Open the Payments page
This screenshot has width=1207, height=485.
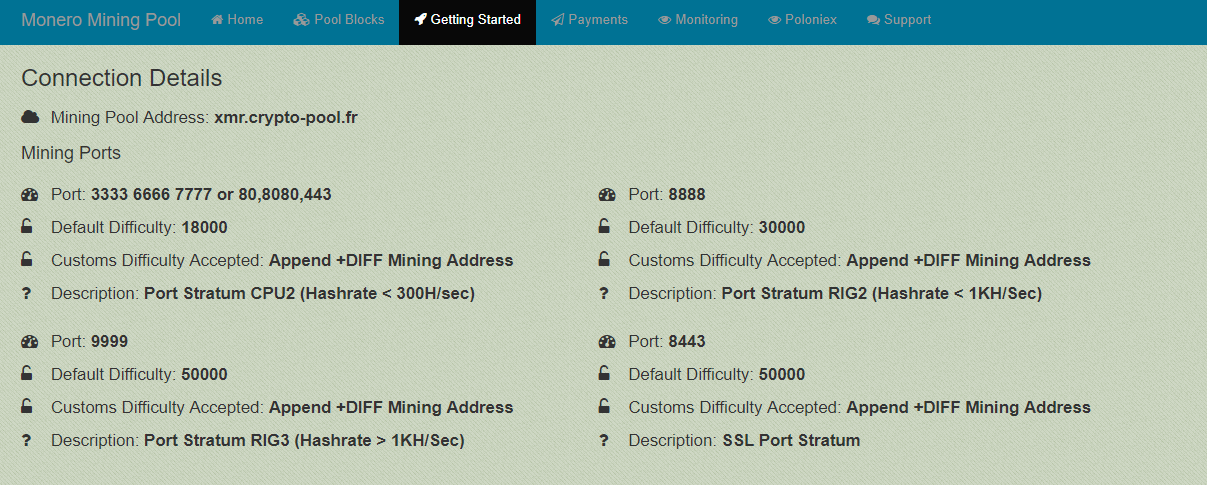[590, 20]
